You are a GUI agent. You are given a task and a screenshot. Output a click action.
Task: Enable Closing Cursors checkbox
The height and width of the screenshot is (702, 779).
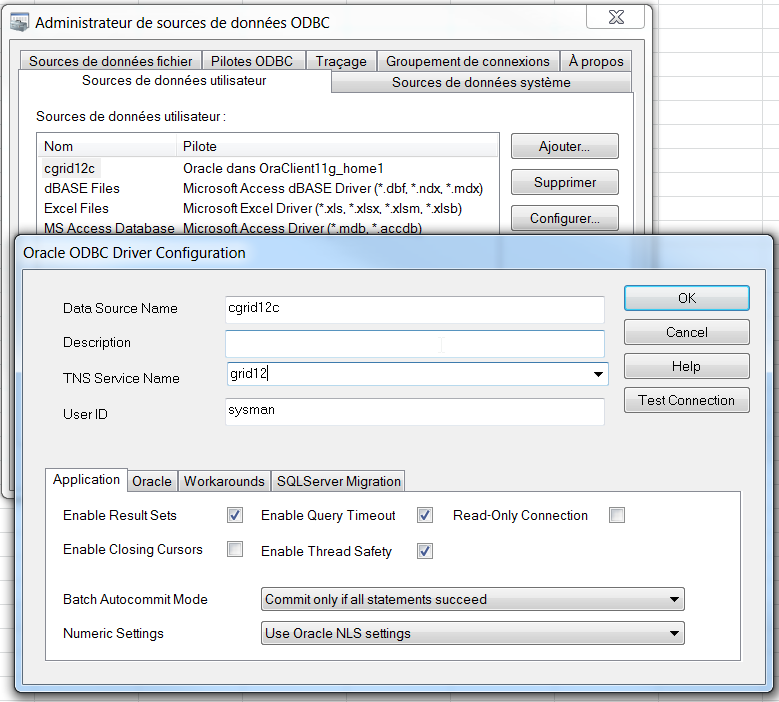(x=235, y=549)
